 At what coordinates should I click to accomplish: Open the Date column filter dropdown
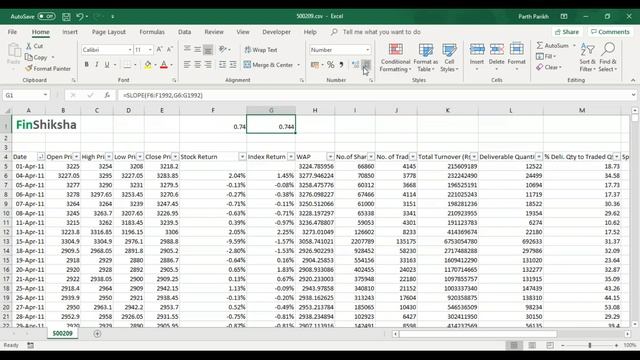coord(40,157)
